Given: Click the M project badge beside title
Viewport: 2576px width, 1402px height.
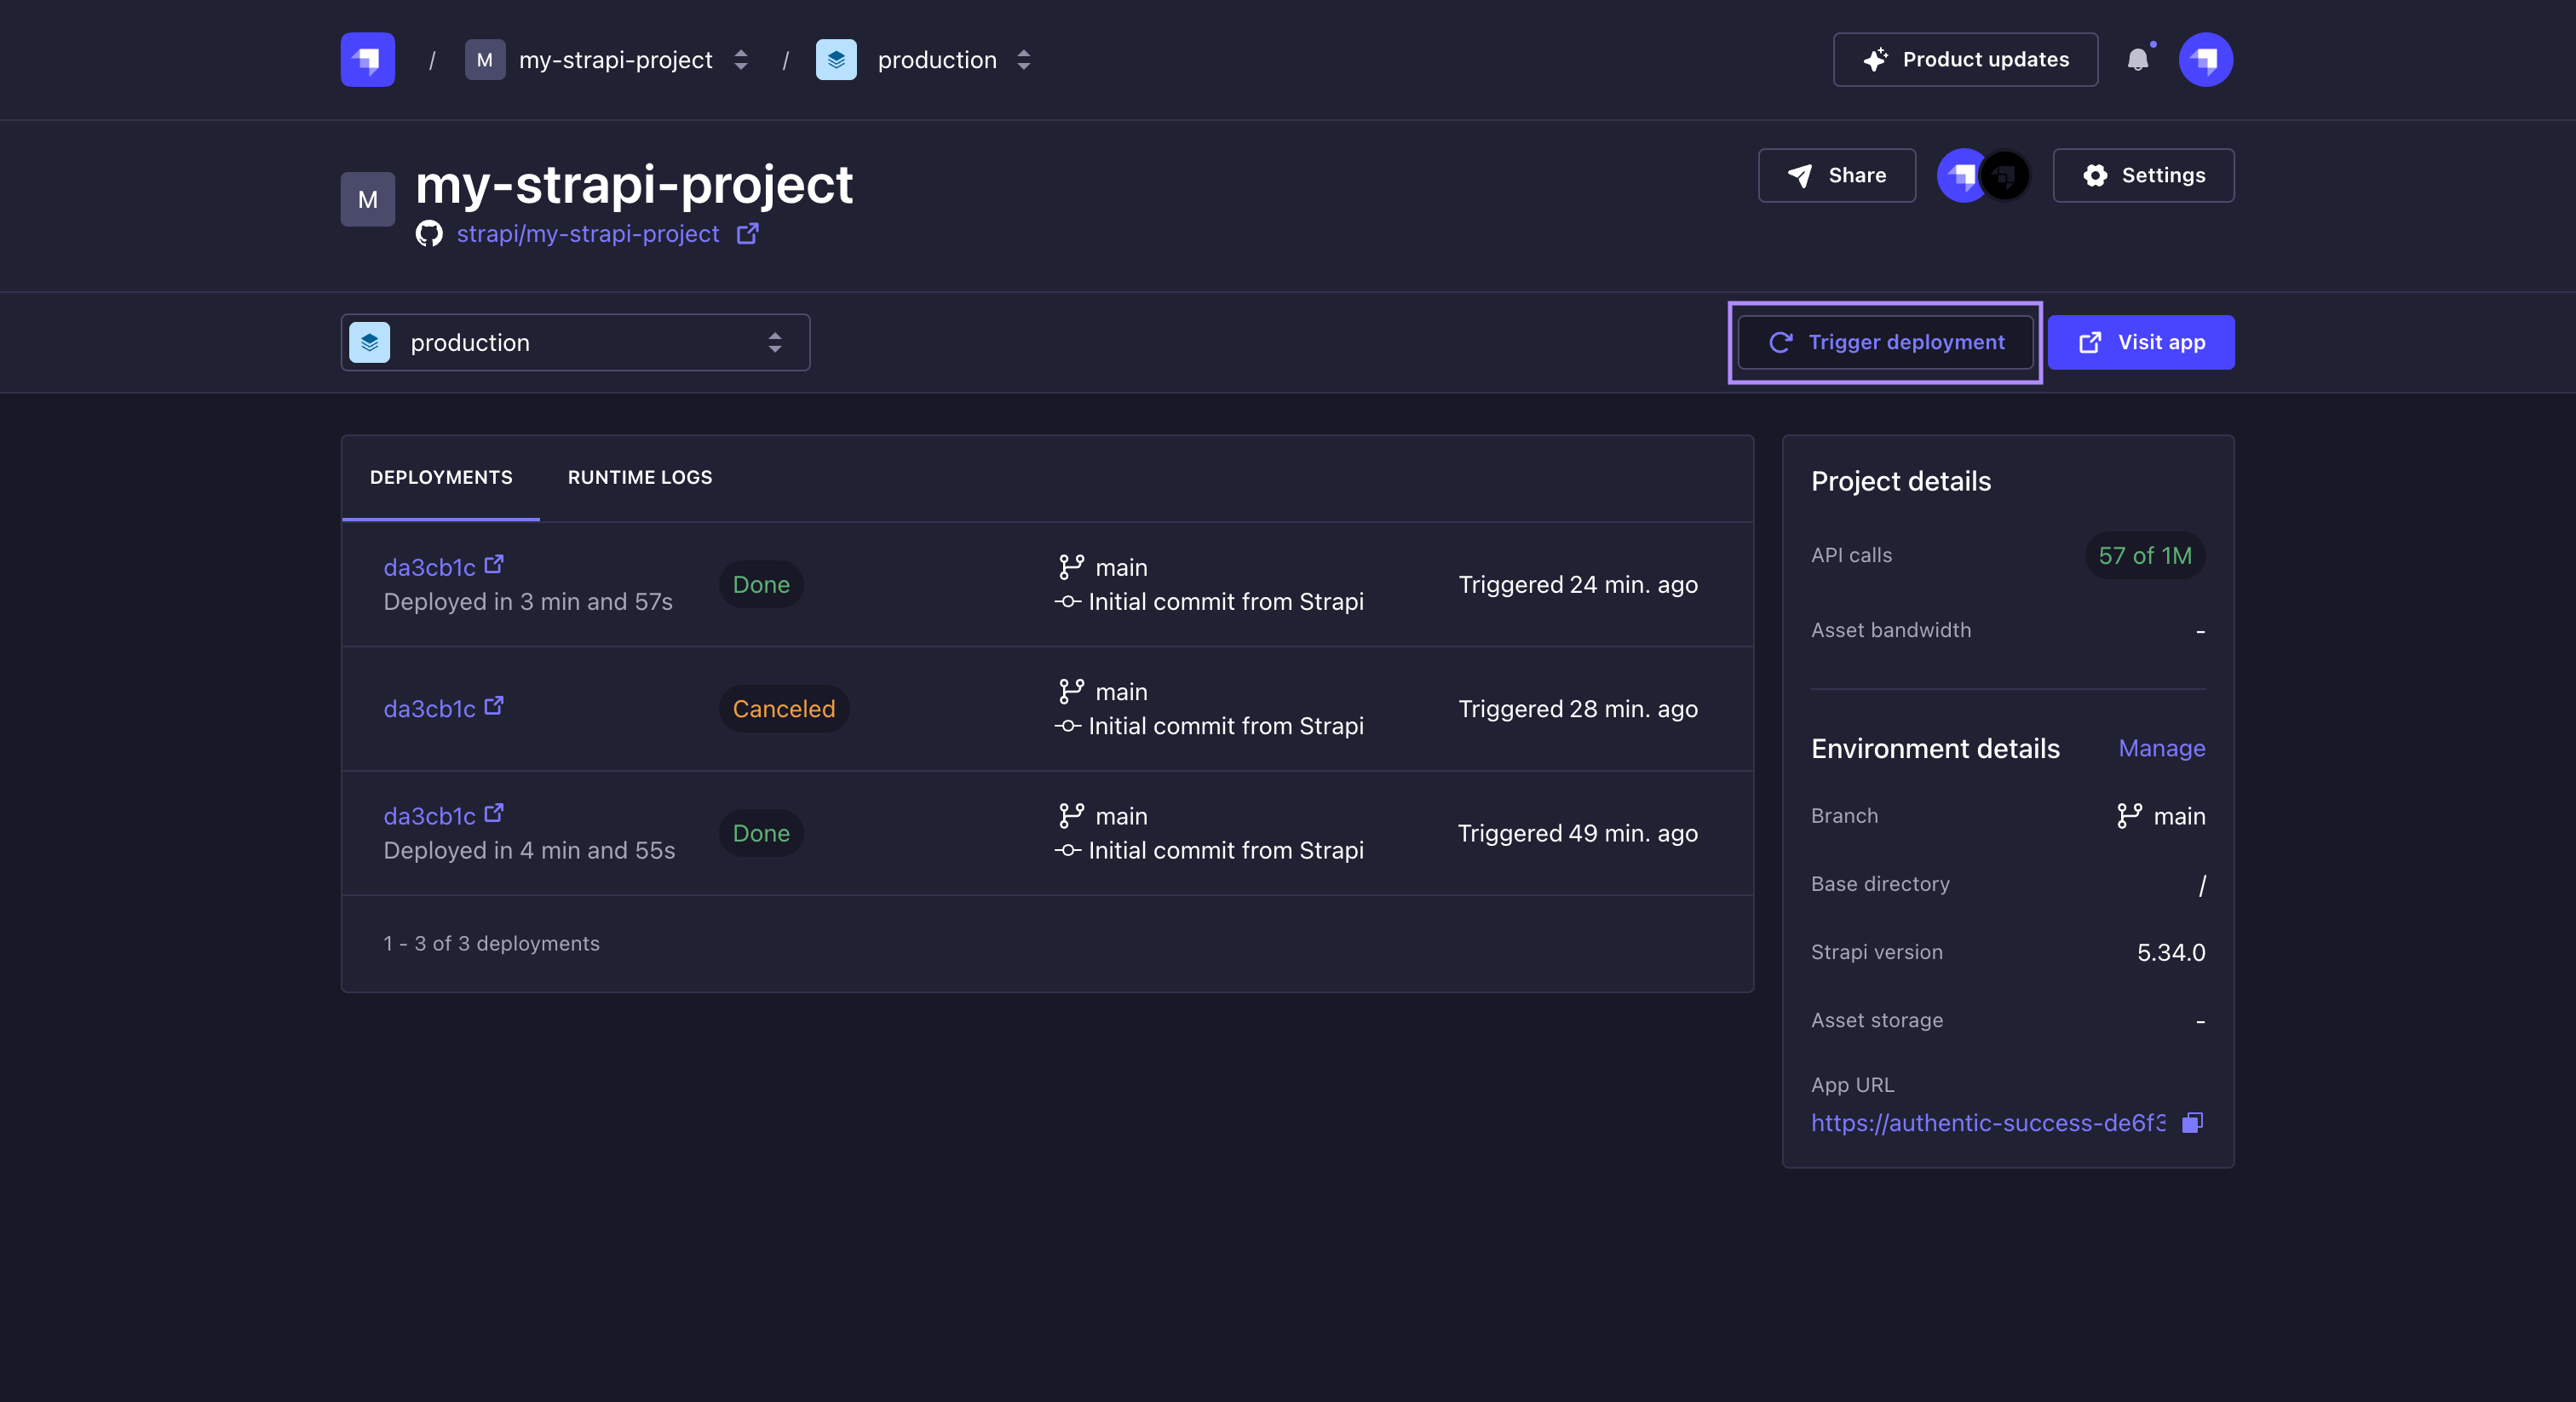Looking at the screenshot, I should pyautogui.click(x=367, y=199).
